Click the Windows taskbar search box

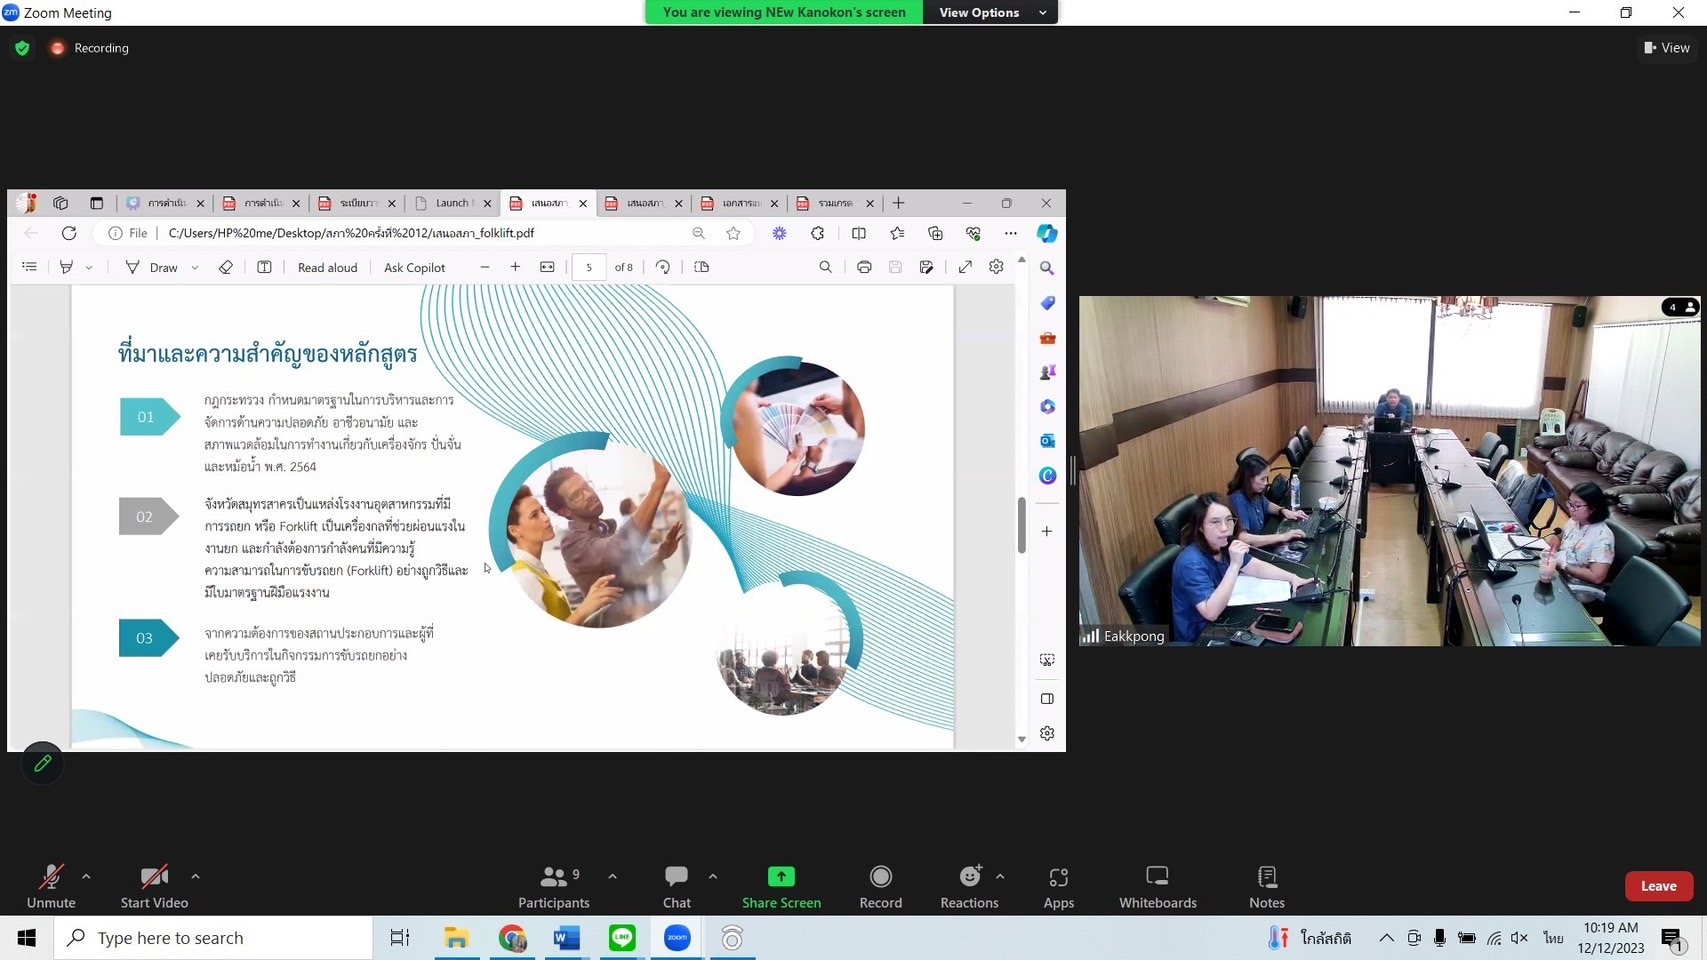214,938
